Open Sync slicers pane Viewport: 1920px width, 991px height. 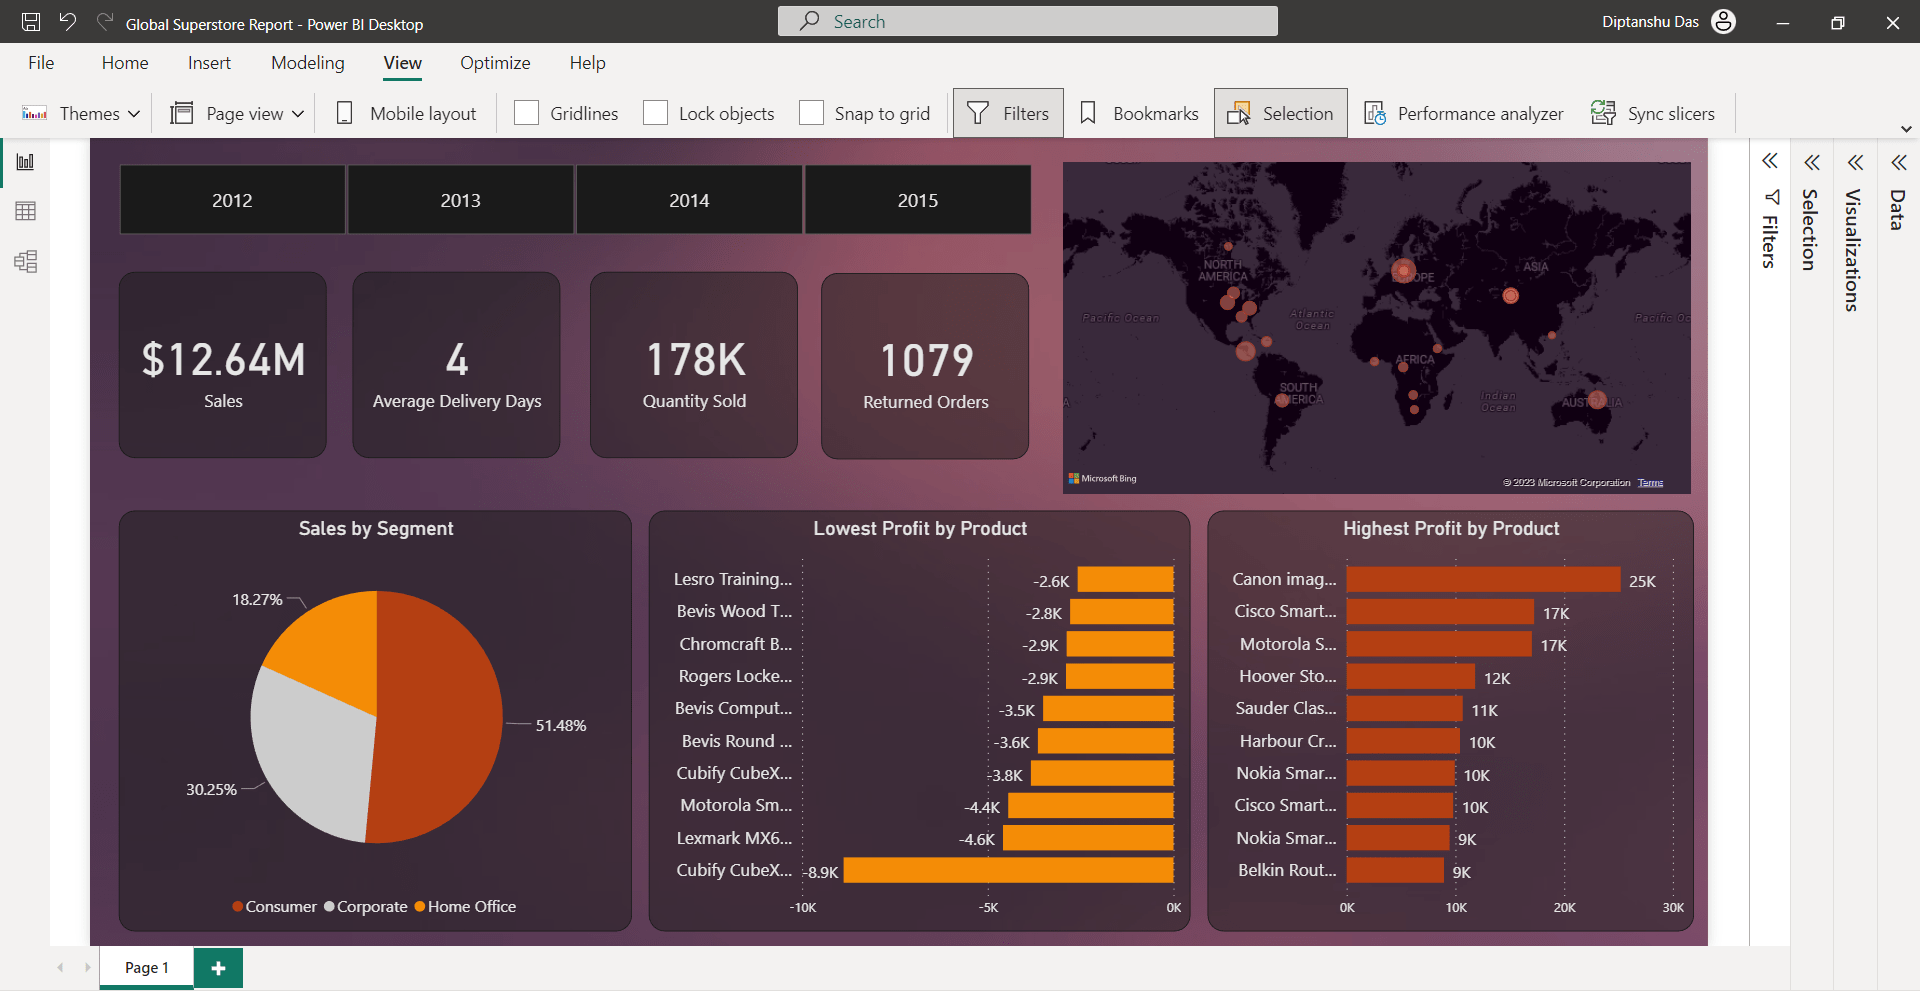click(1653, 113)
